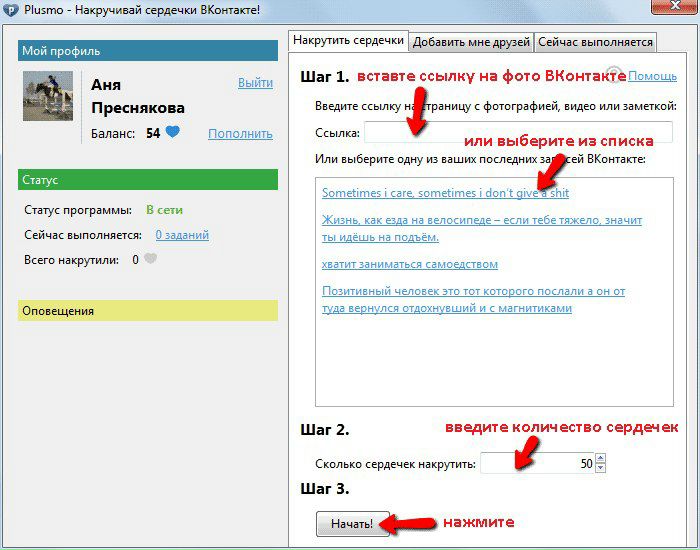Open the Помощь help link
The image size is (700, 550).
click(652, 76)
